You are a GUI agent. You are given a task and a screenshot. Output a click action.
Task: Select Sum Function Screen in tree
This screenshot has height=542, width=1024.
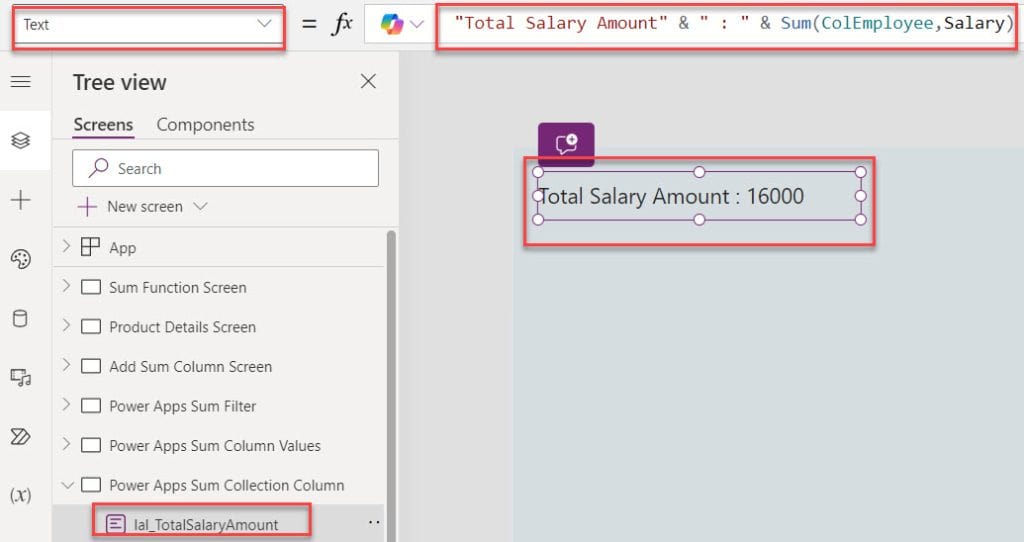point(178,287)
